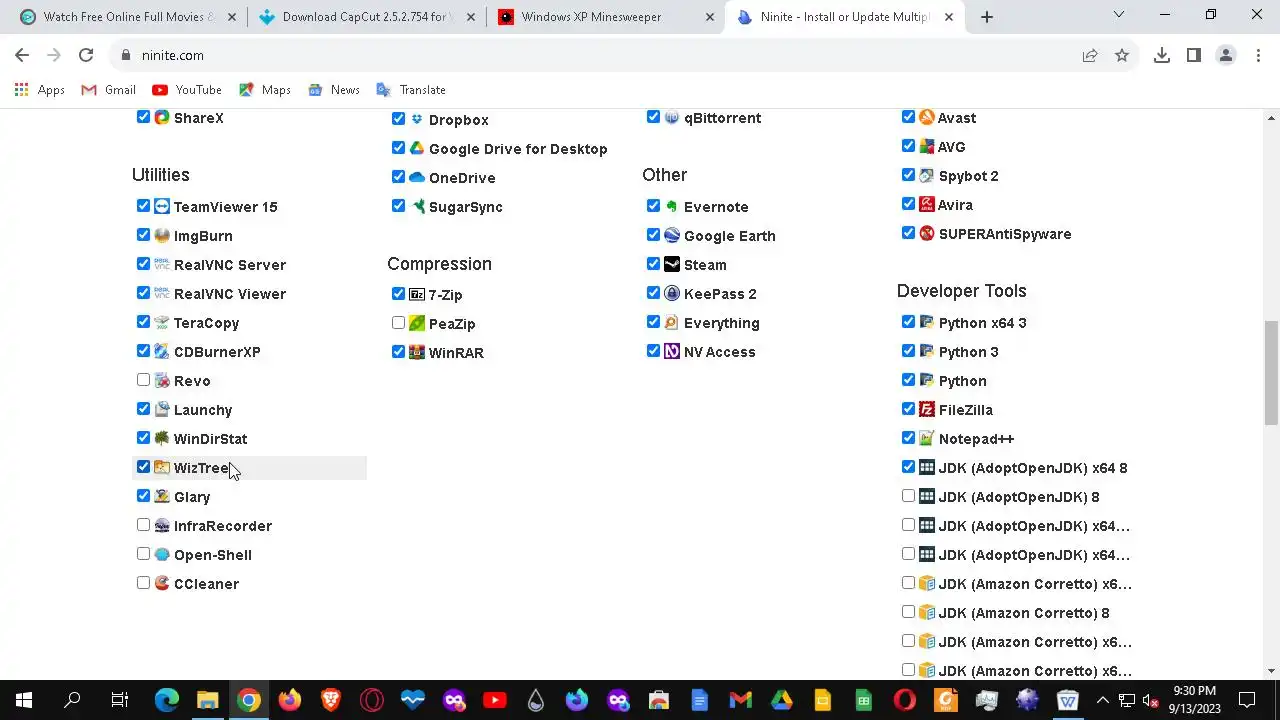Select the TeraCopy label text
The width and height of the screenshot is (1280, 720).
[x=206, y=323]
